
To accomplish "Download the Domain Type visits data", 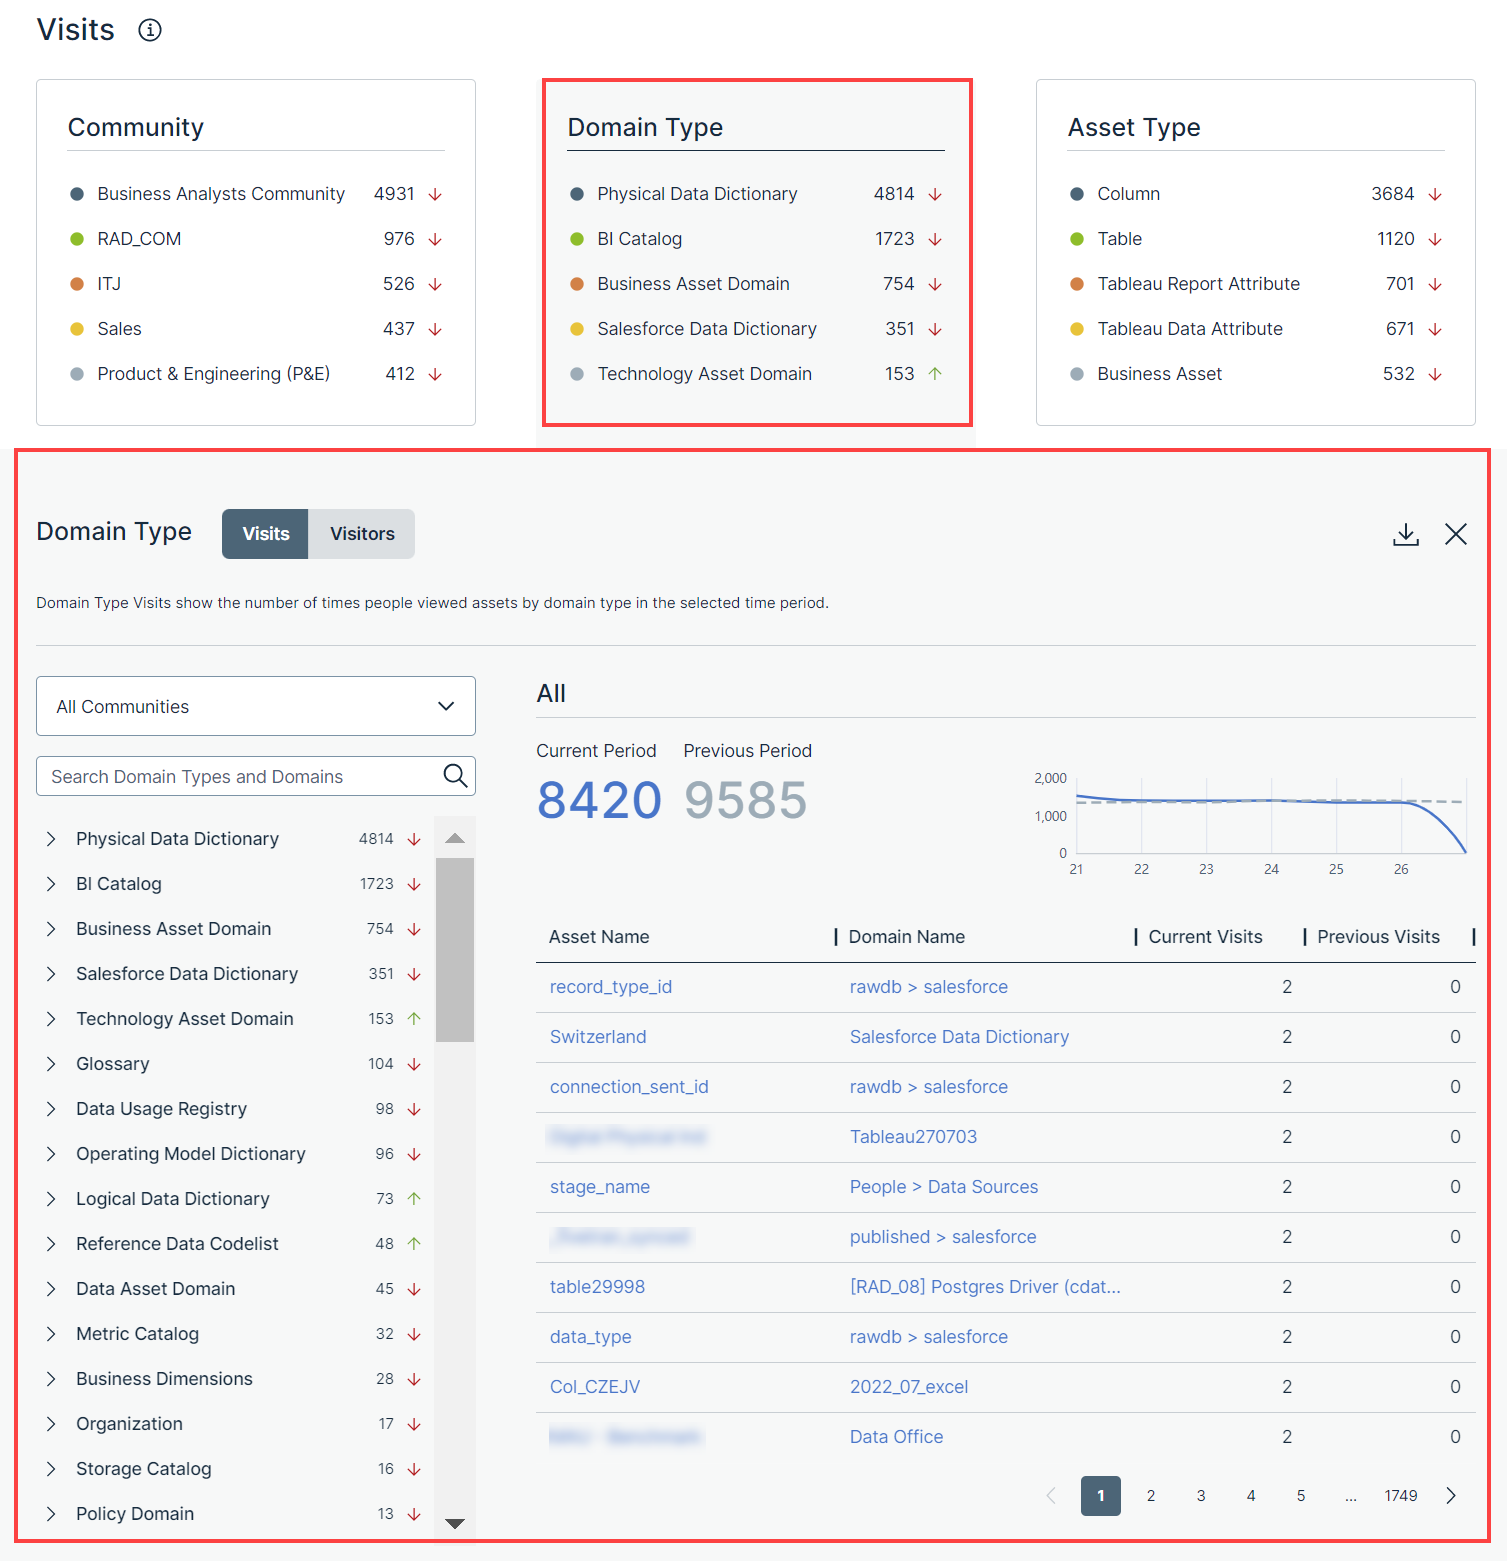I will [x=1405, y=534].
